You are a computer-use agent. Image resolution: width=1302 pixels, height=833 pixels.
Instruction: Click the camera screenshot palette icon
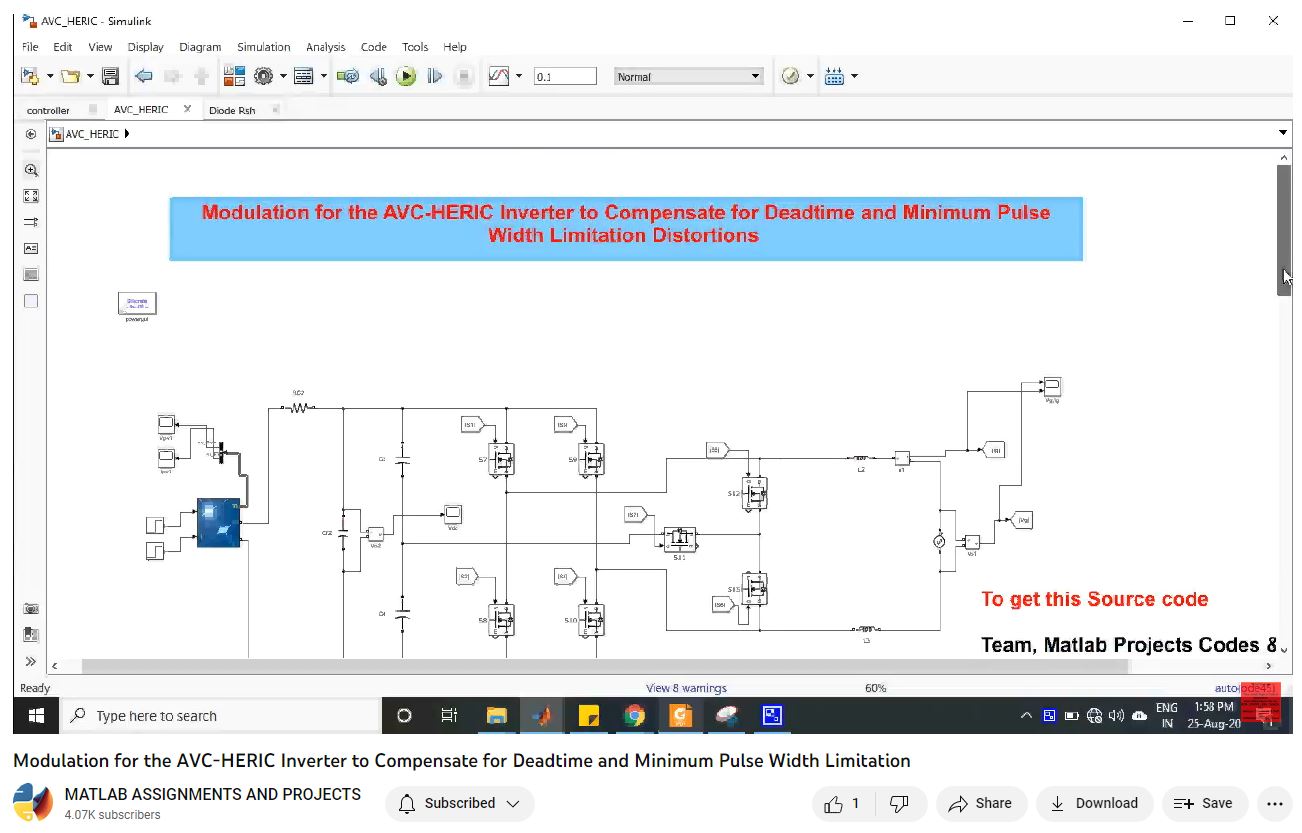pyautogui.click(x=31, y=609)
